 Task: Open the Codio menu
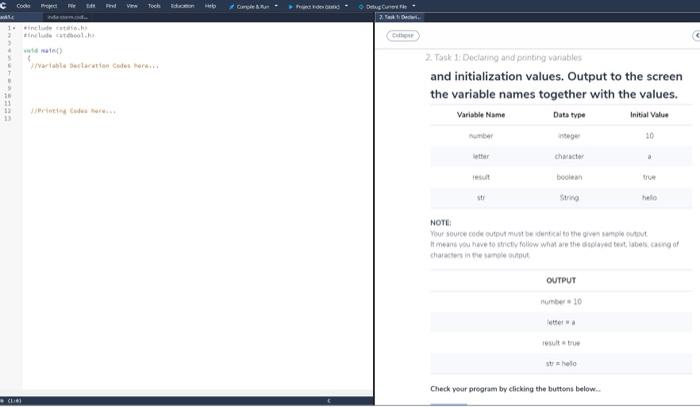23,6
